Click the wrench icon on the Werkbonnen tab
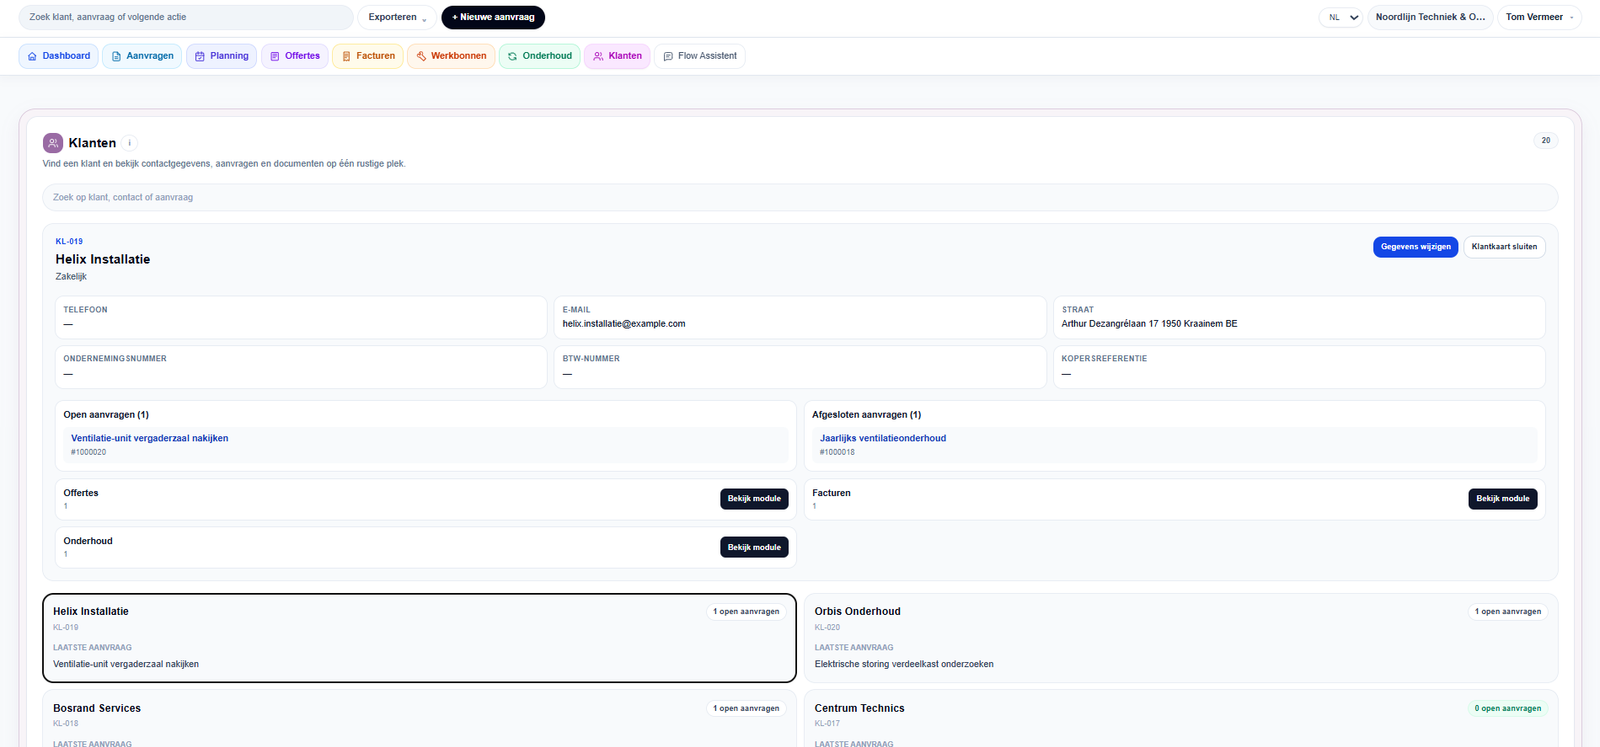1600x747 pixels. [421, 56]
